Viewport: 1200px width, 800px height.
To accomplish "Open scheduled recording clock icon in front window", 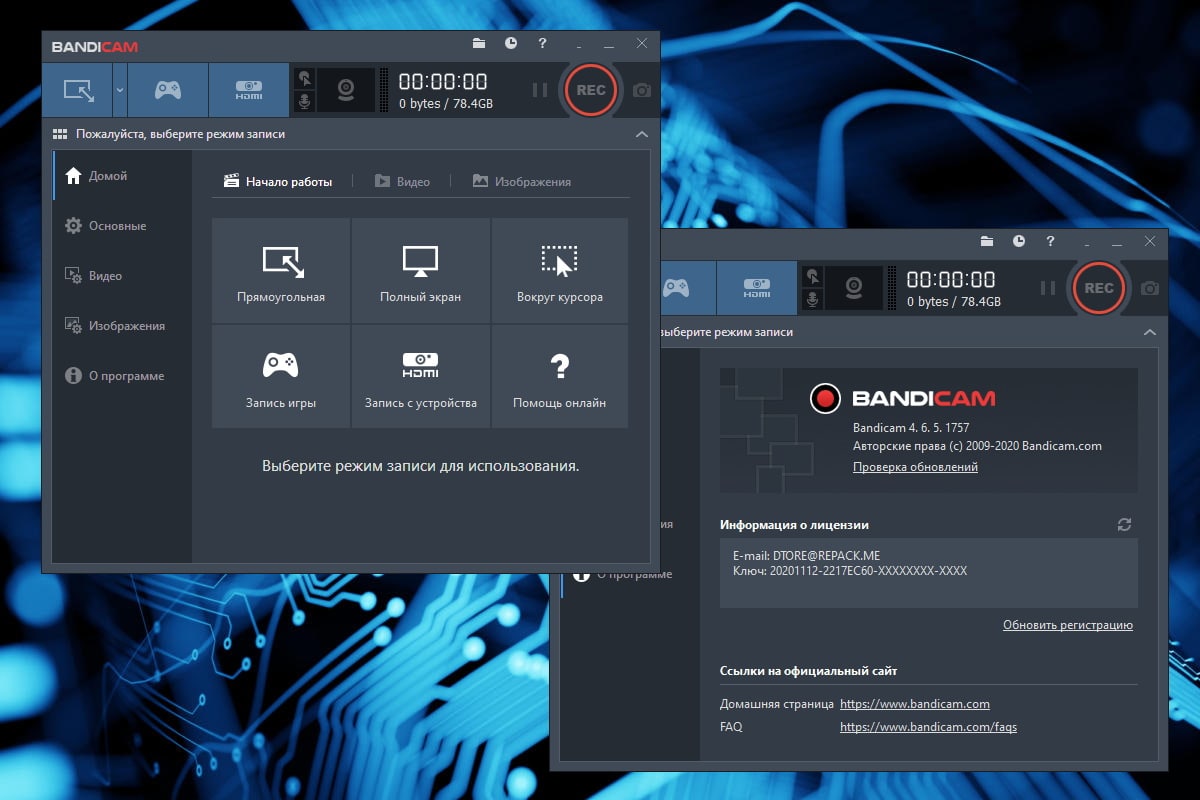I will coord(511,44).
